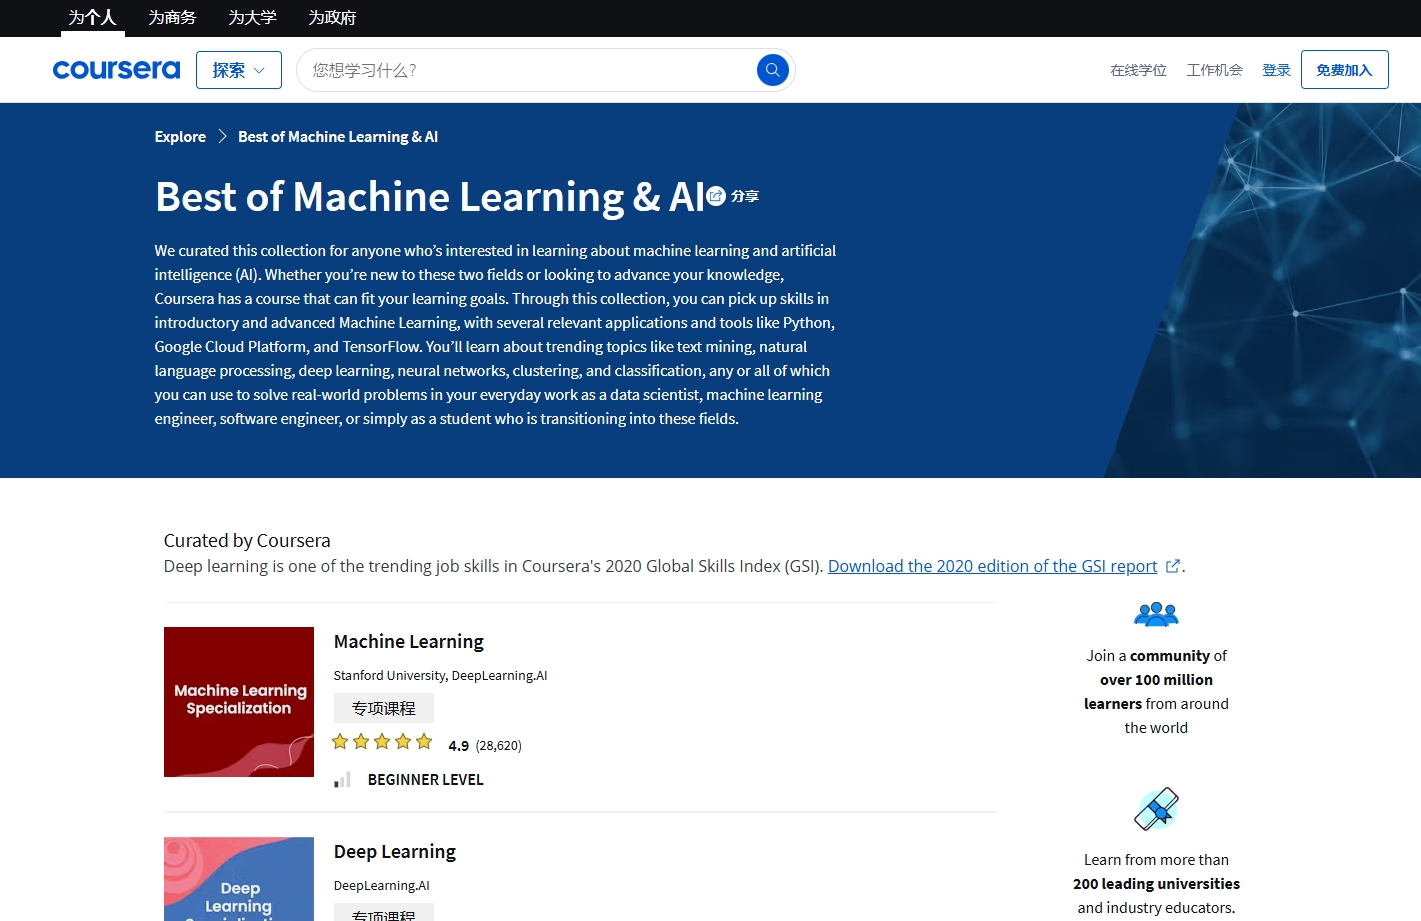Click the Machine Learning course title
Viewport: 1421px width, 921px height.
pyautogui.click(x=409, y=642)
